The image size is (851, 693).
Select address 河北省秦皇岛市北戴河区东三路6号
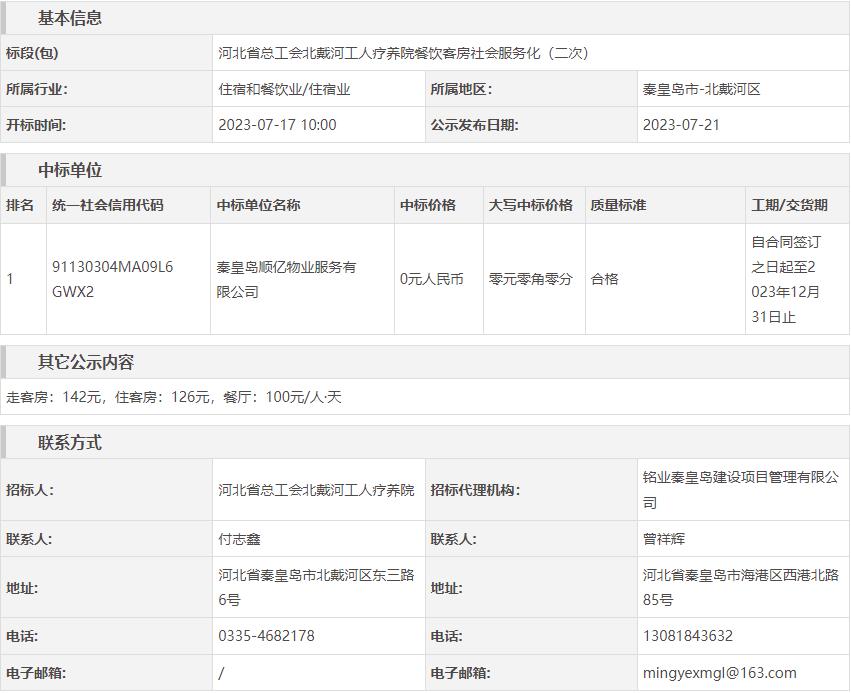(x=316, y=587)
